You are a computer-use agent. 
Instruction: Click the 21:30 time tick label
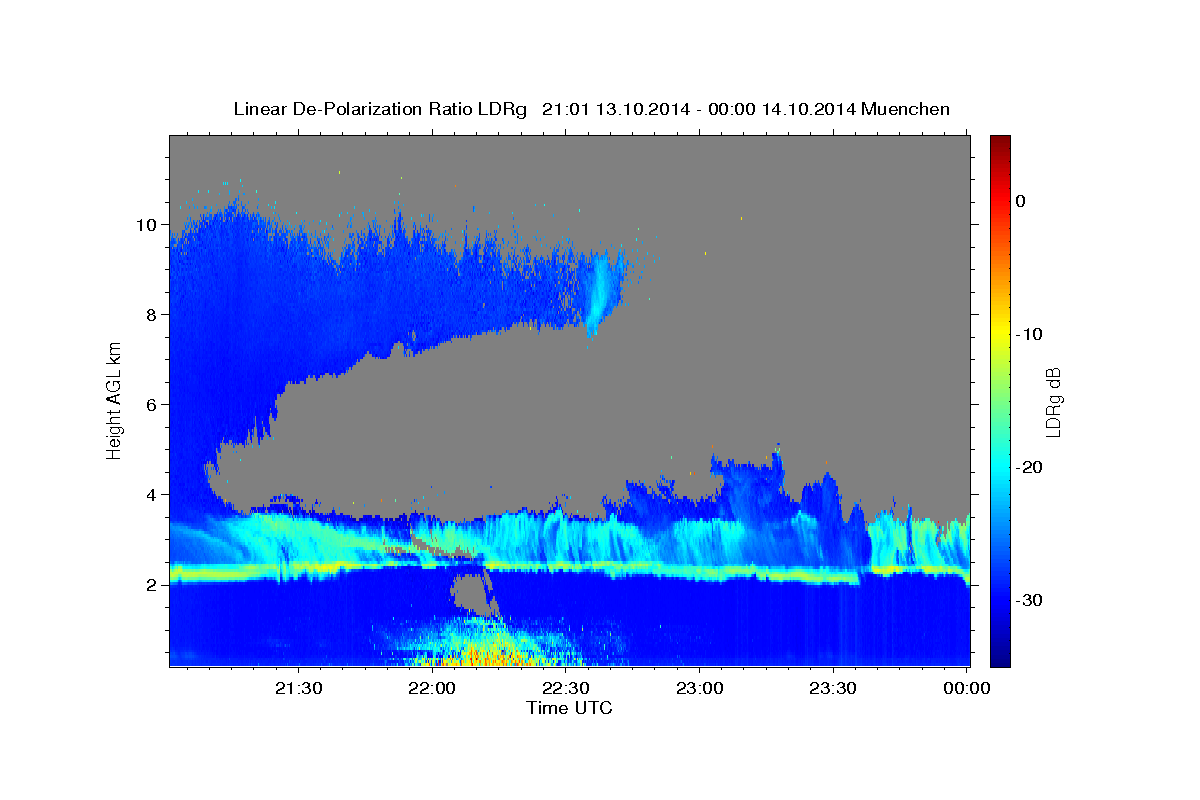tap(299, 687)
